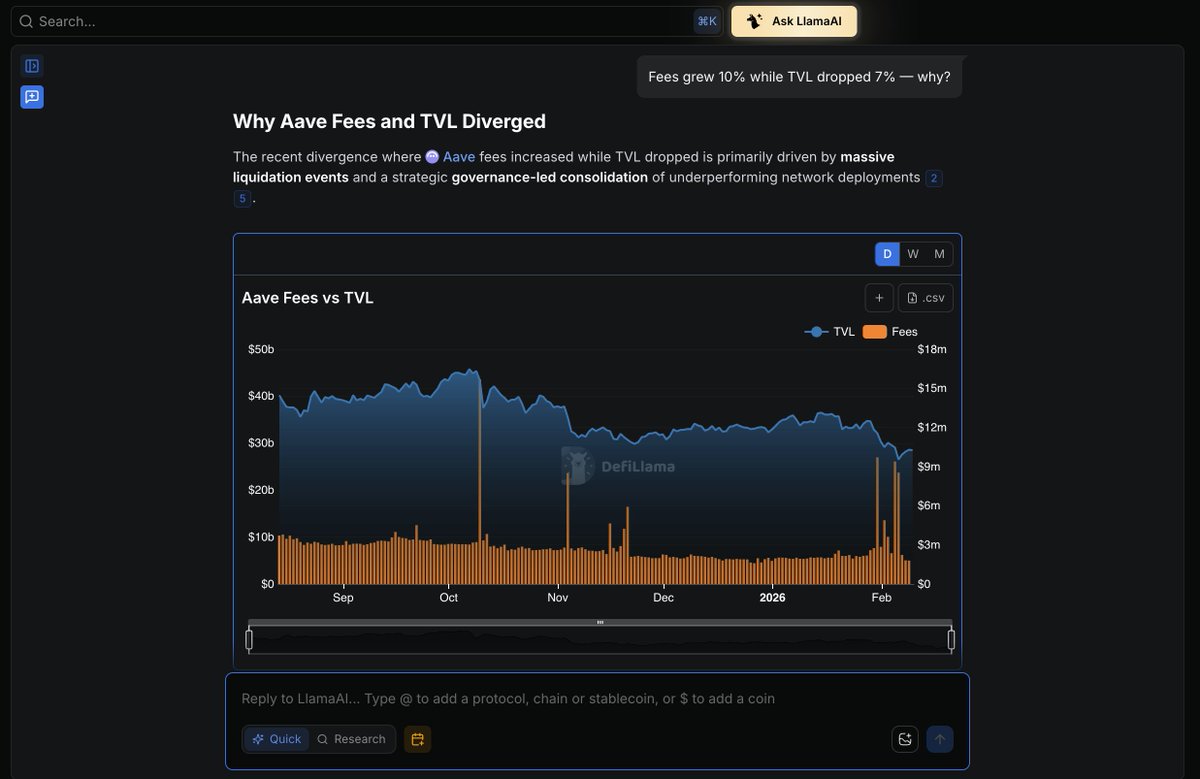Click the "Nov" x-axis label

click(x=557, y=598)
